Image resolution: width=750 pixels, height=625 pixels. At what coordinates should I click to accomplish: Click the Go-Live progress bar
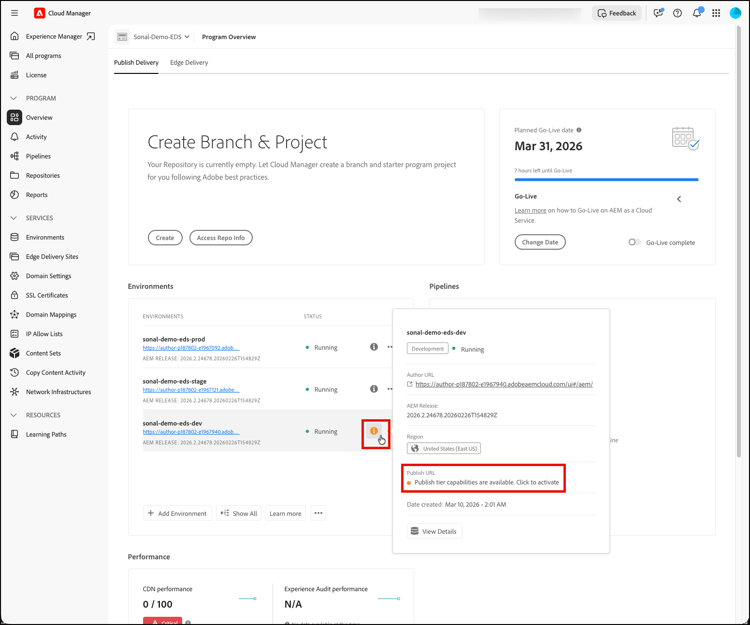606,179
